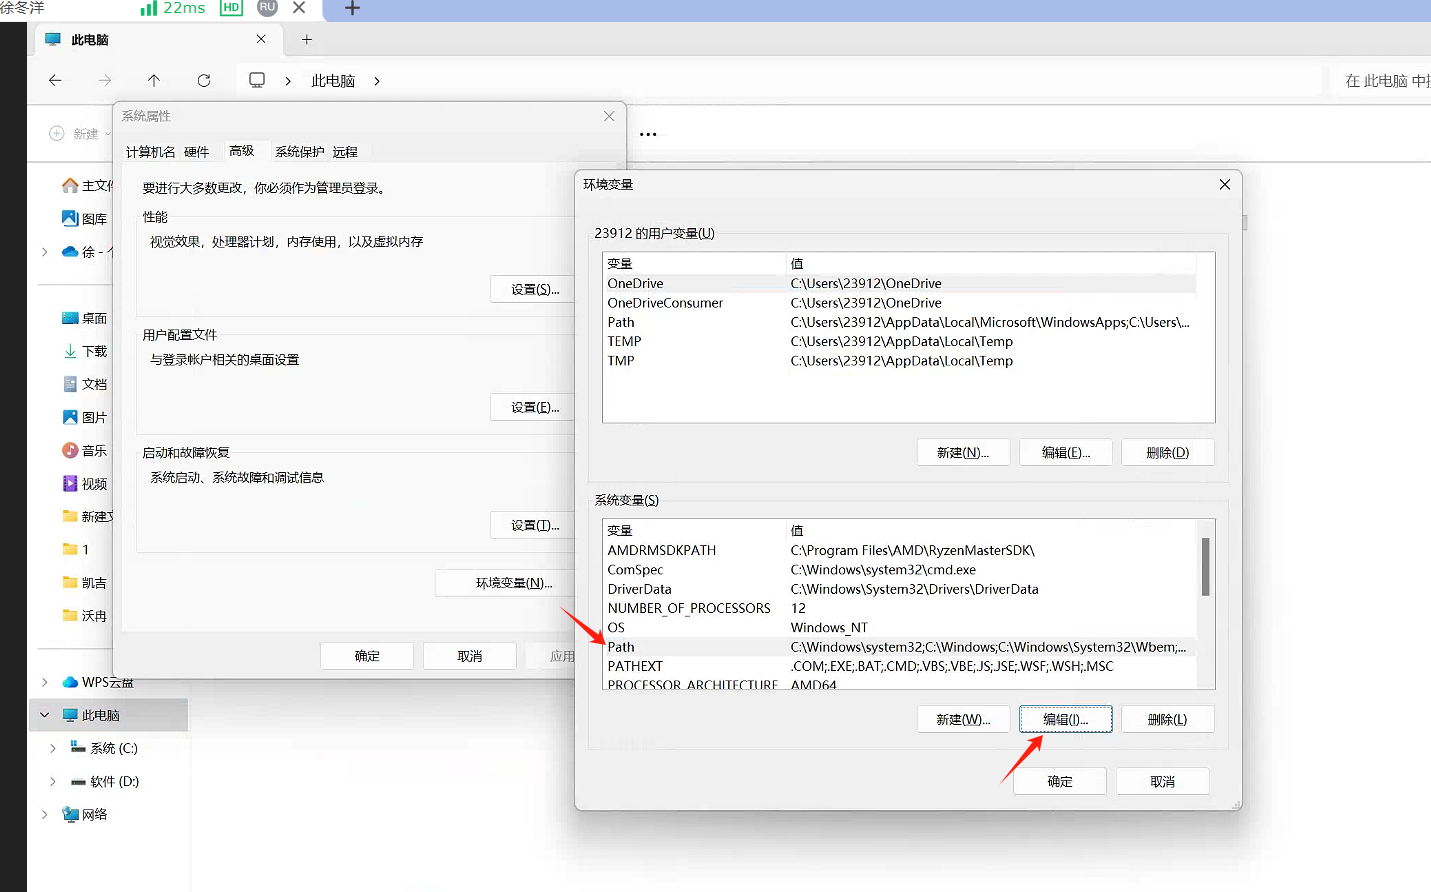Select the OneDrive row in user variables
This screenshot has width=1431, height=892.
[x=900, y=283]
